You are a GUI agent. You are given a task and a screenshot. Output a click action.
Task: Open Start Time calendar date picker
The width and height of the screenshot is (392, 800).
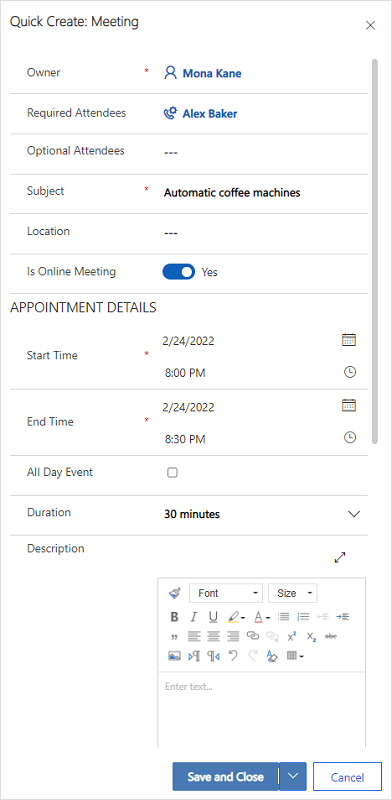349,340
